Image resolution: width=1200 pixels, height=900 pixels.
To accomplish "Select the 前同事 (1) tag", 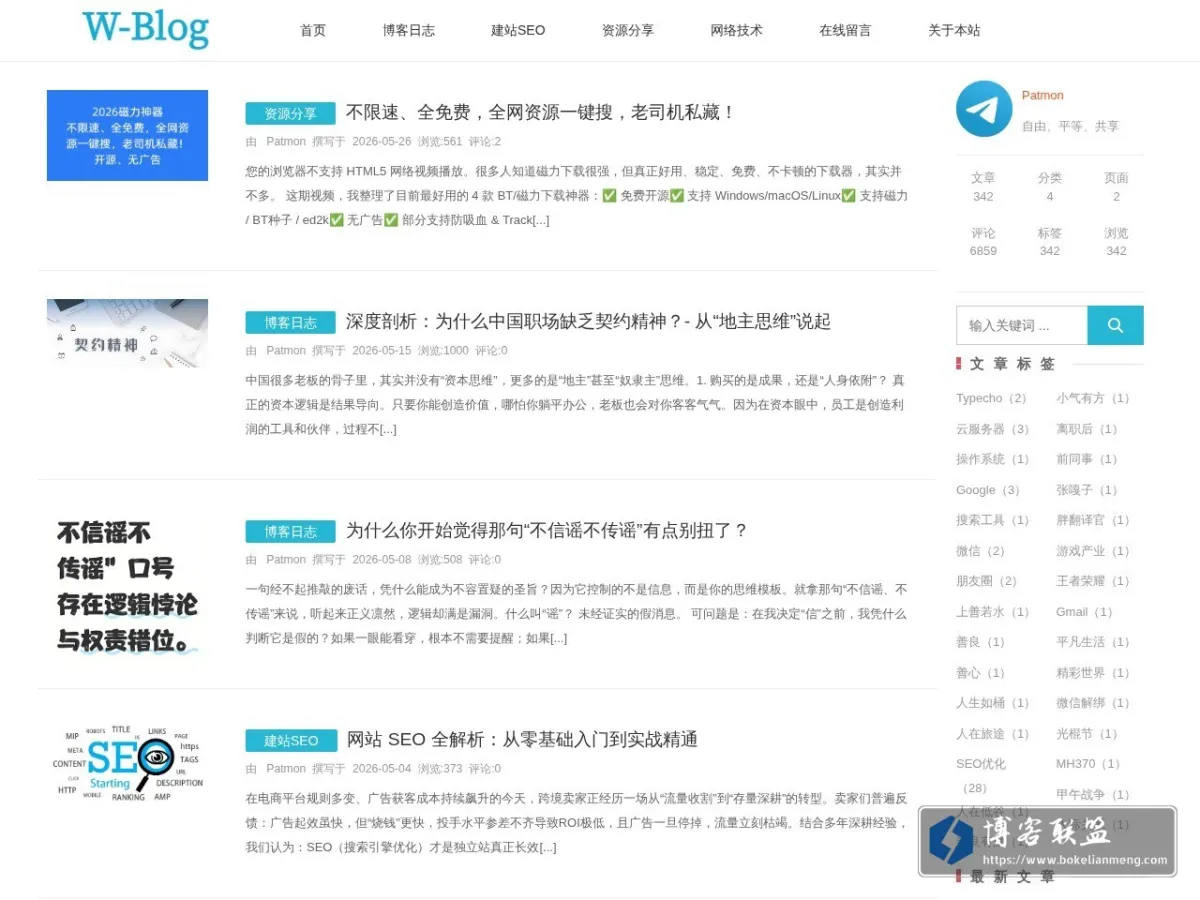I will (1086, 459).
